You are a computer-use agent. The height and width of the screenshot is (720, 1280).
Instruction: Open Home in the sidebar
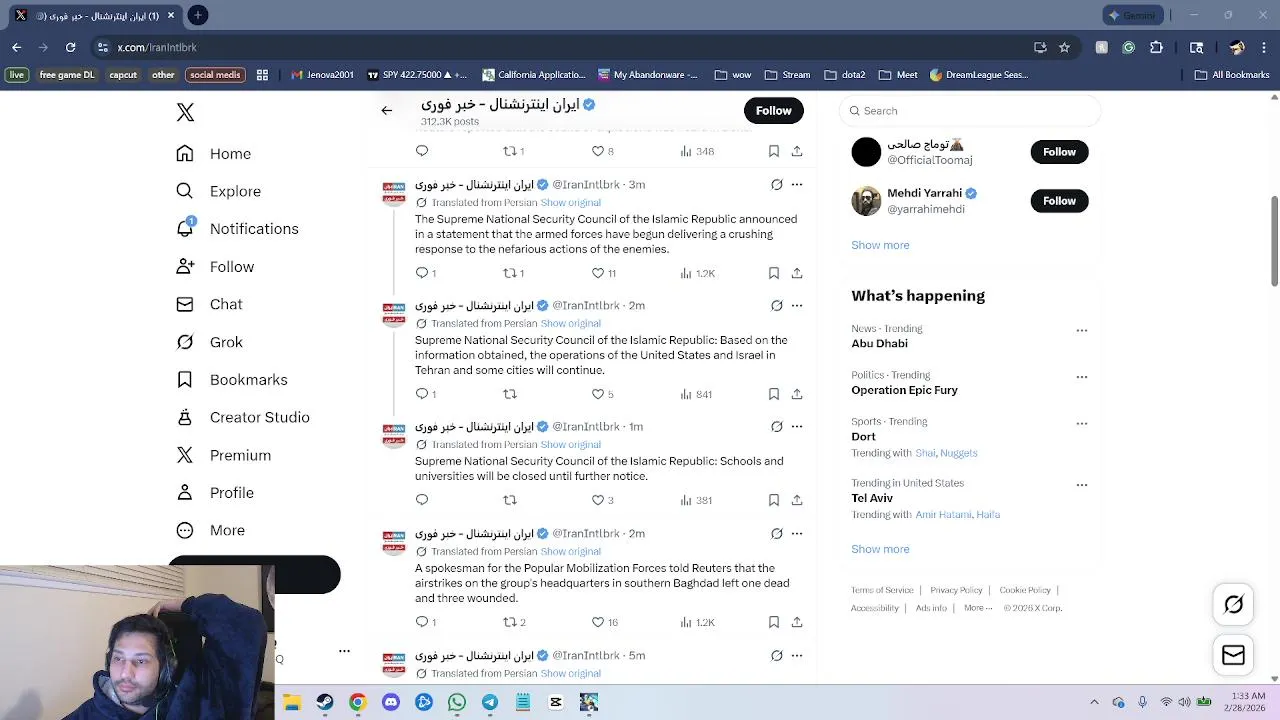(213, 154)
